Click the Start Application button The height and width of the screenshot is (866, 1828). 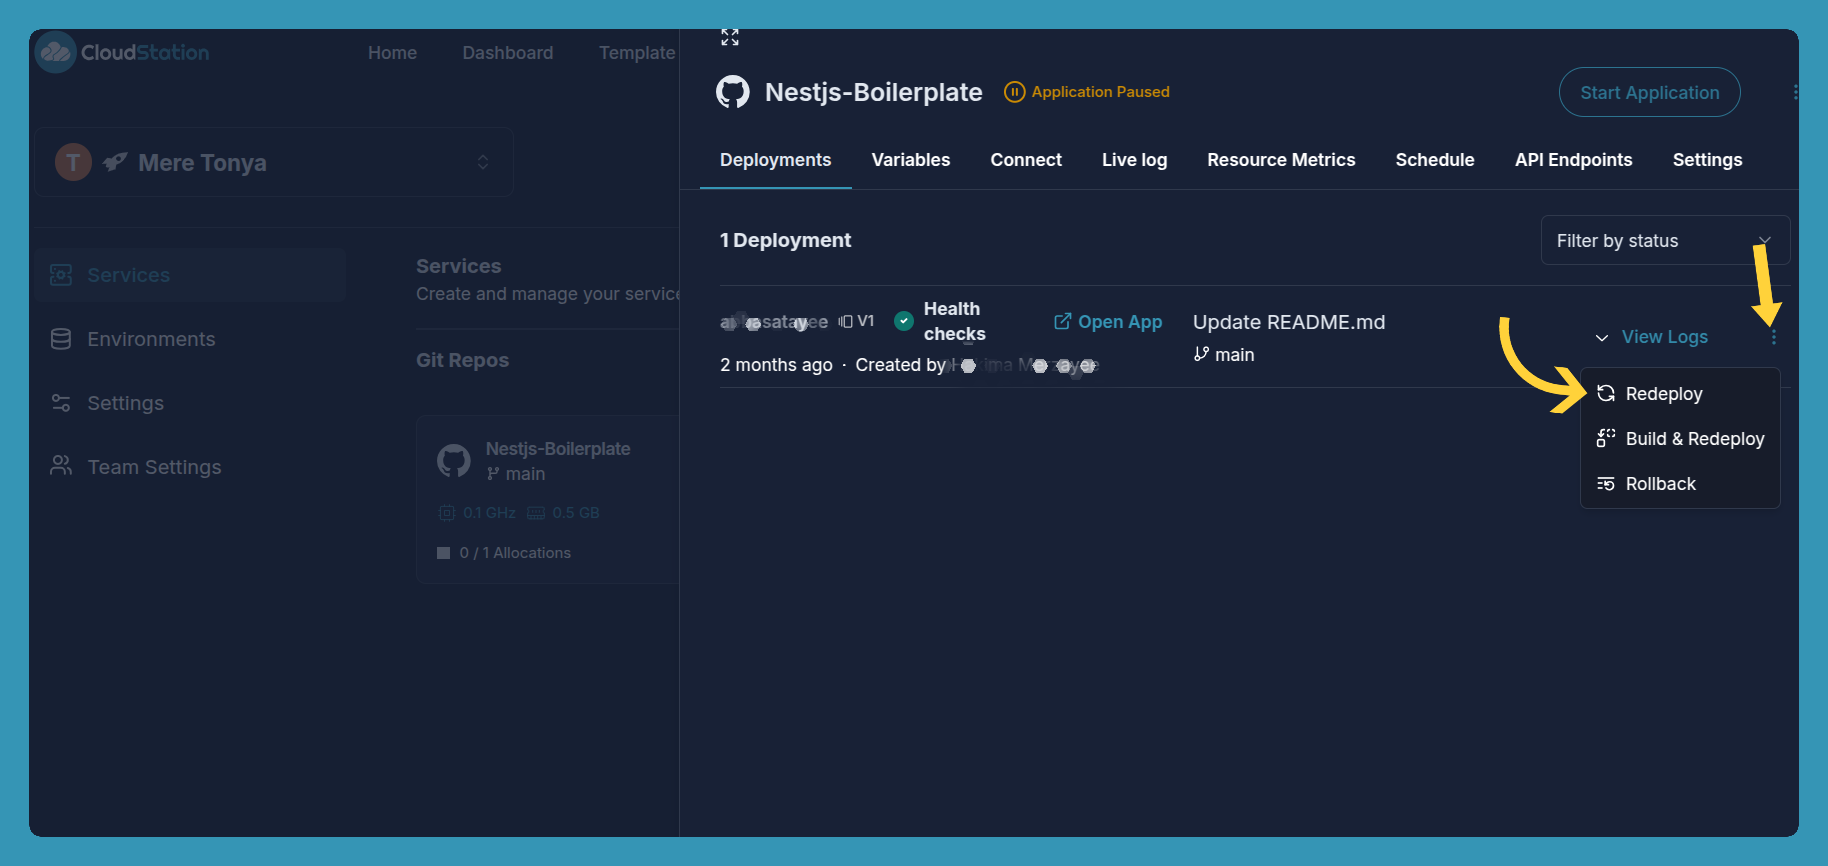[1650, 92]
